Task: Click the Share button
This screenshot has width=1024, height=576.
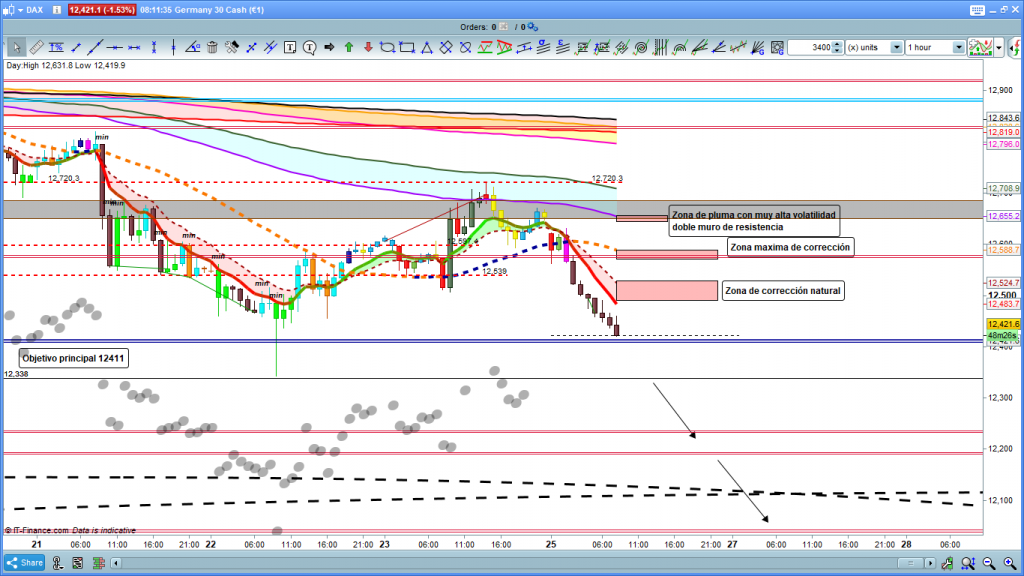Action: [x=26, y=562]
